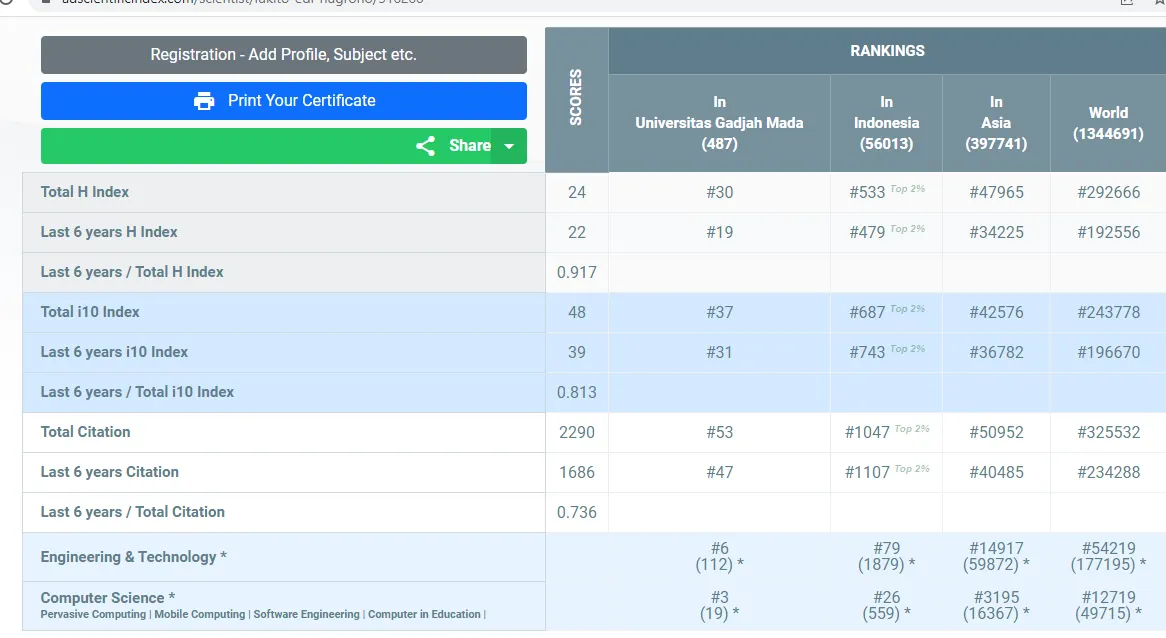Open the Pervasive Computing subject tag

[93, 614]
